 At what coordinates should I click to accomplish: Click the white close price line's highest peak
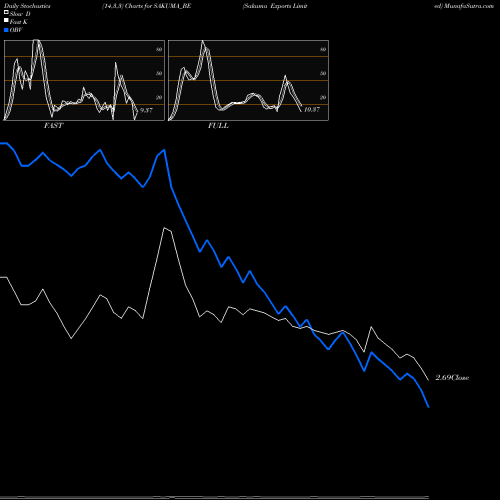pyautogui.click(x=164, y=228)
